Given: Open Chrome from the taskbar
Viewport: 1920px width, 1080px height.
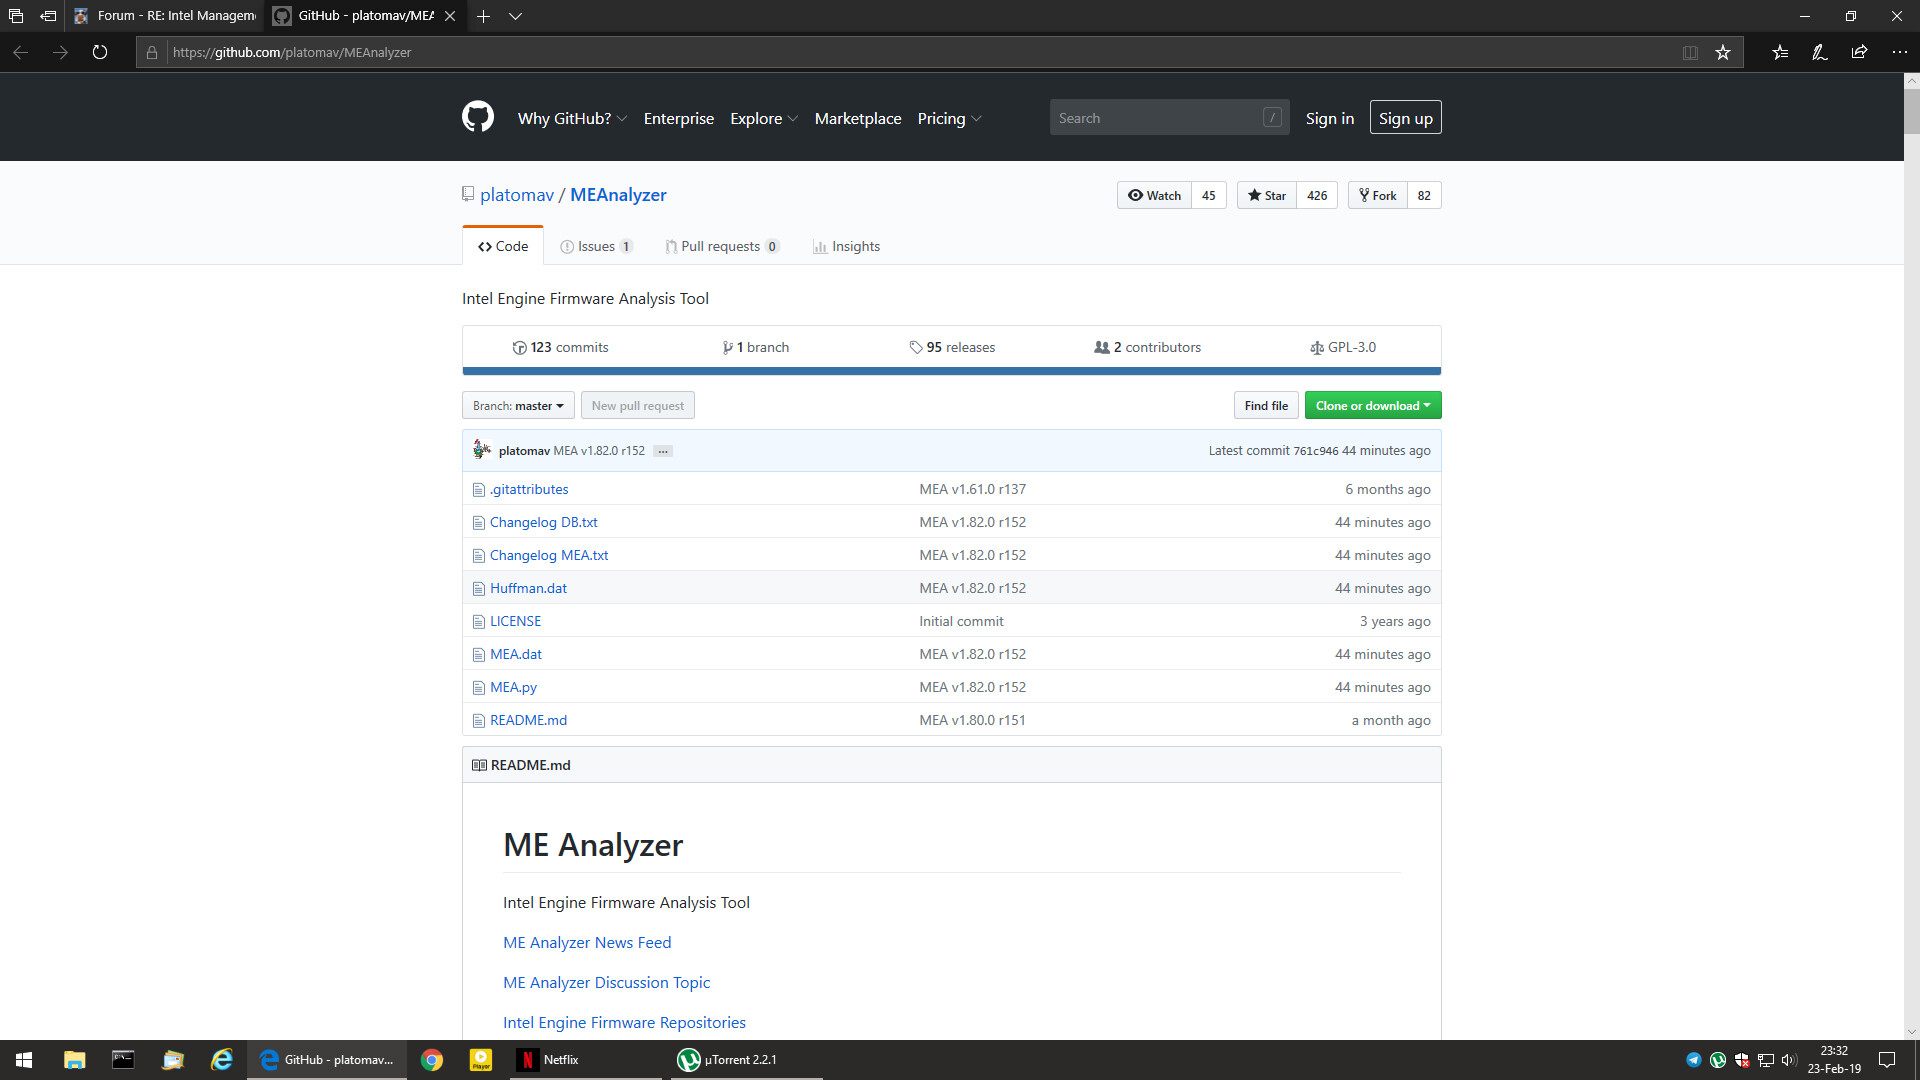Looking at the screenshot, I should tap(432, 1060).
